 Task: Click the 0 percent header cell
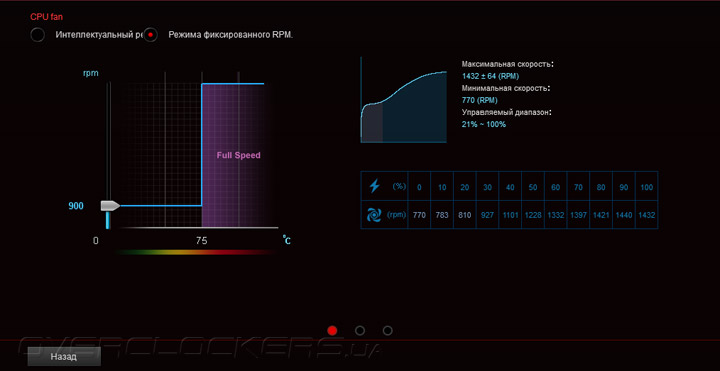[419, 186]
